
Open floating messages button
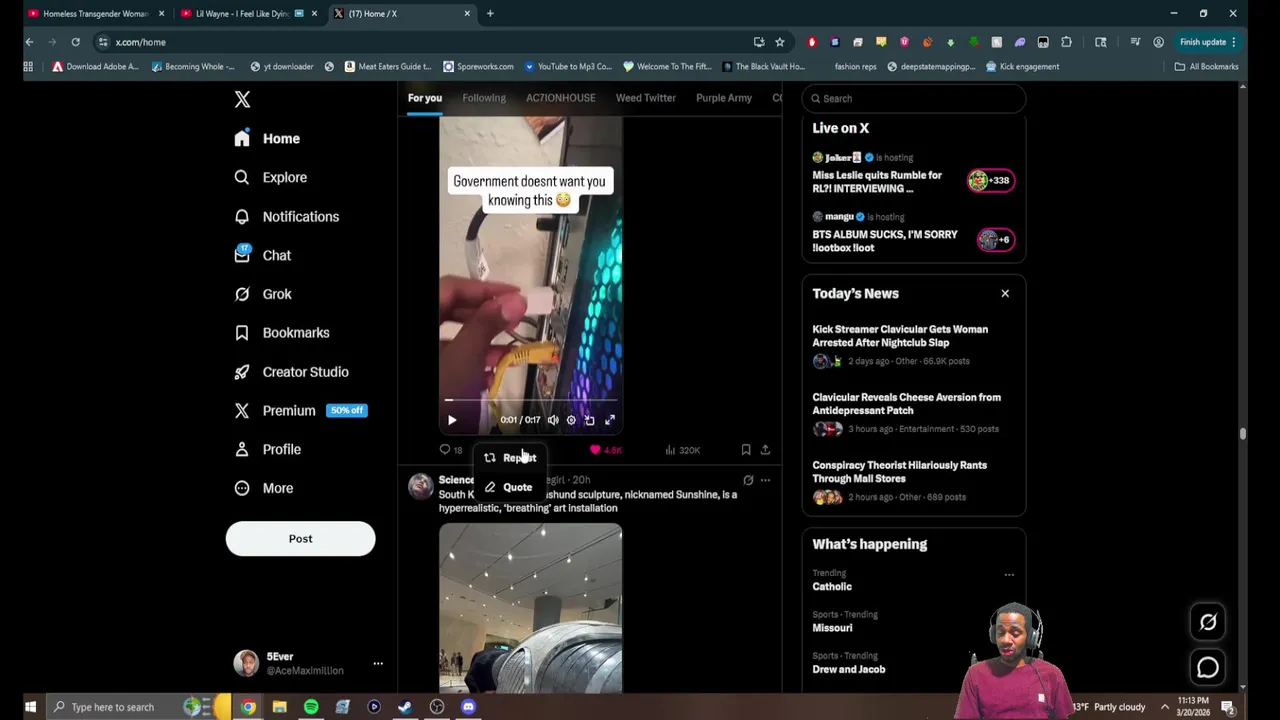(x=1208, y=667)
